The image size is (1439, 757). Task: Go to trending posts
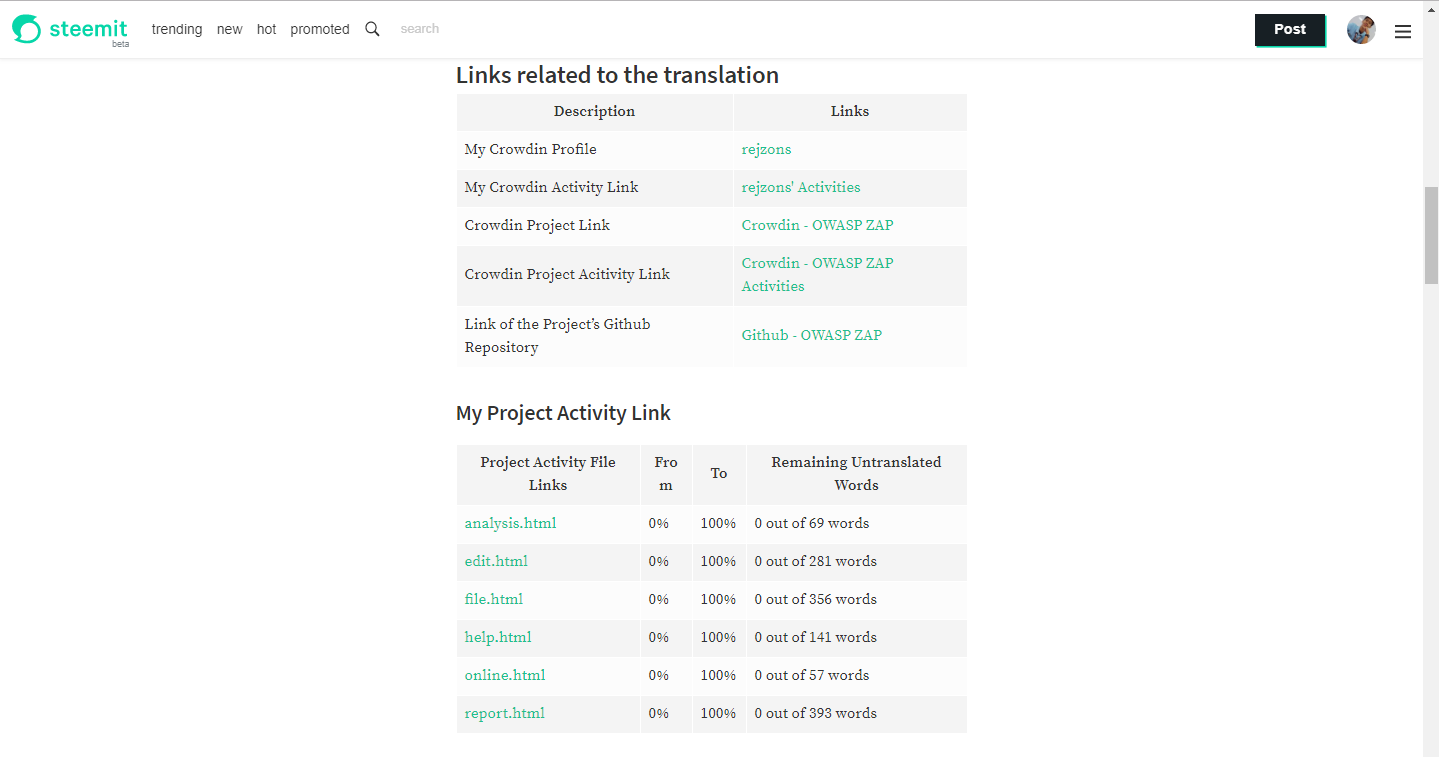[177, 29]
